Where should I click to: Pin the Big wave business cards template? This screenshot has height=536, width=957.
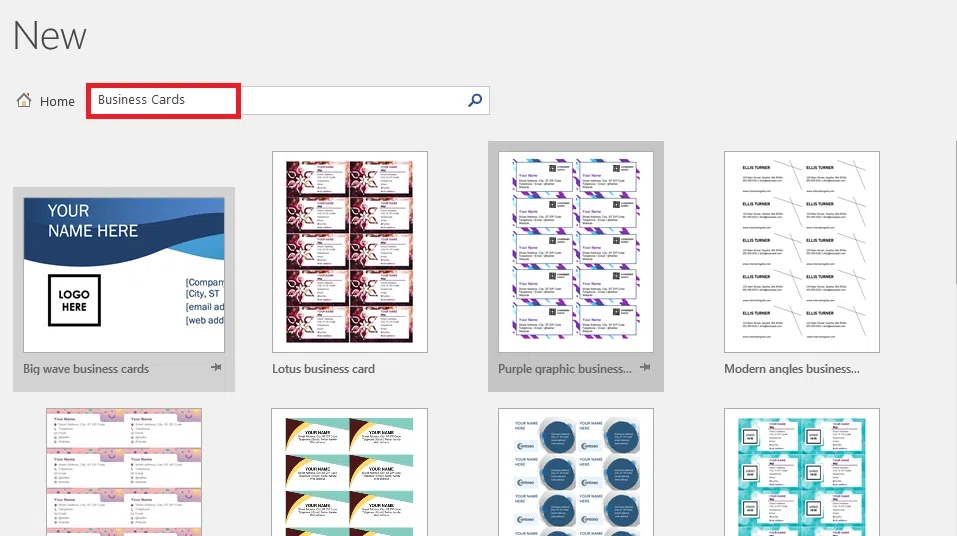[216, 368]
